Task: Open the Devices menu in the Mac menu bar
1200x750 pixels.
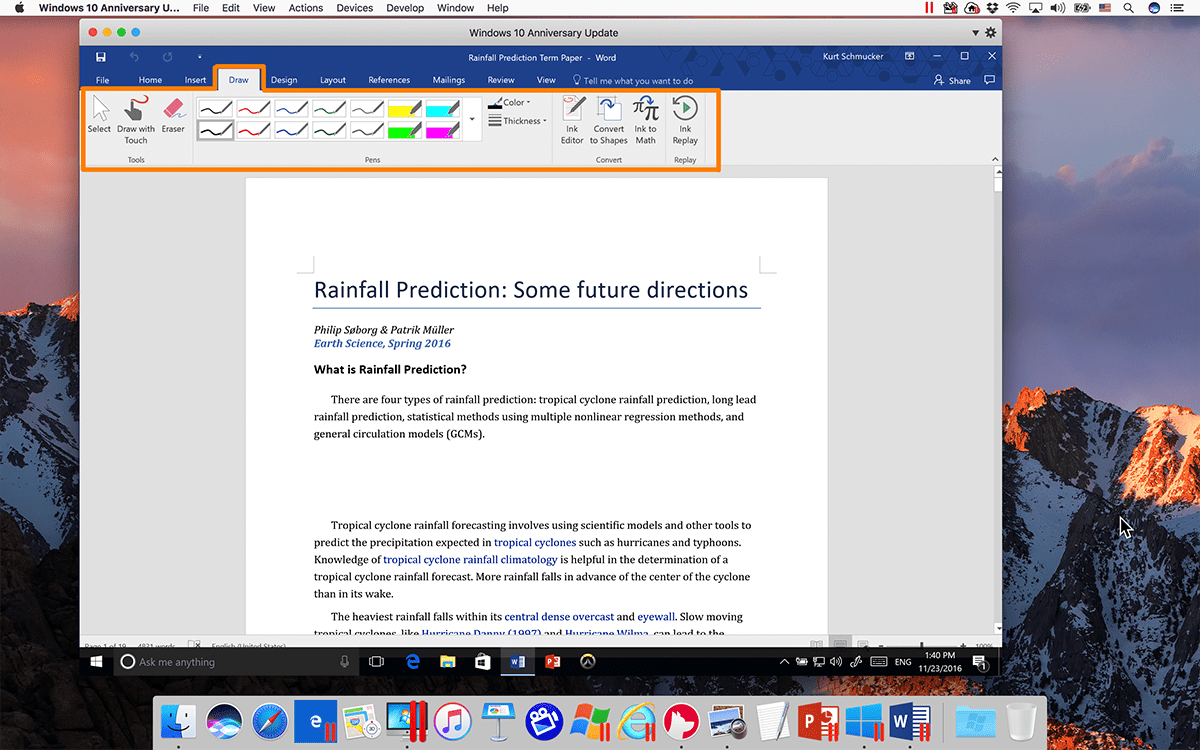Action: point(356,8)
